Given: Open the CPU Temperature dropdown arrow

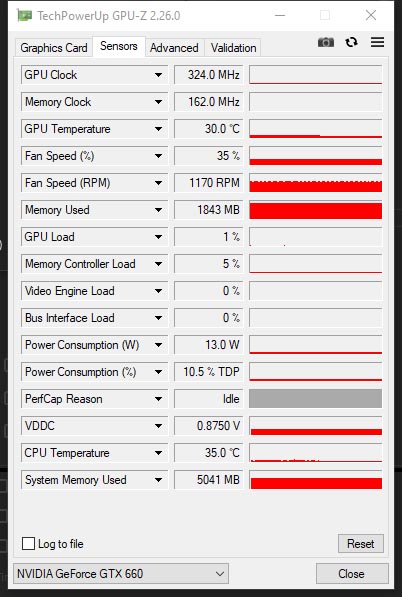Looking at the screenshot, I should coord(158,453).
